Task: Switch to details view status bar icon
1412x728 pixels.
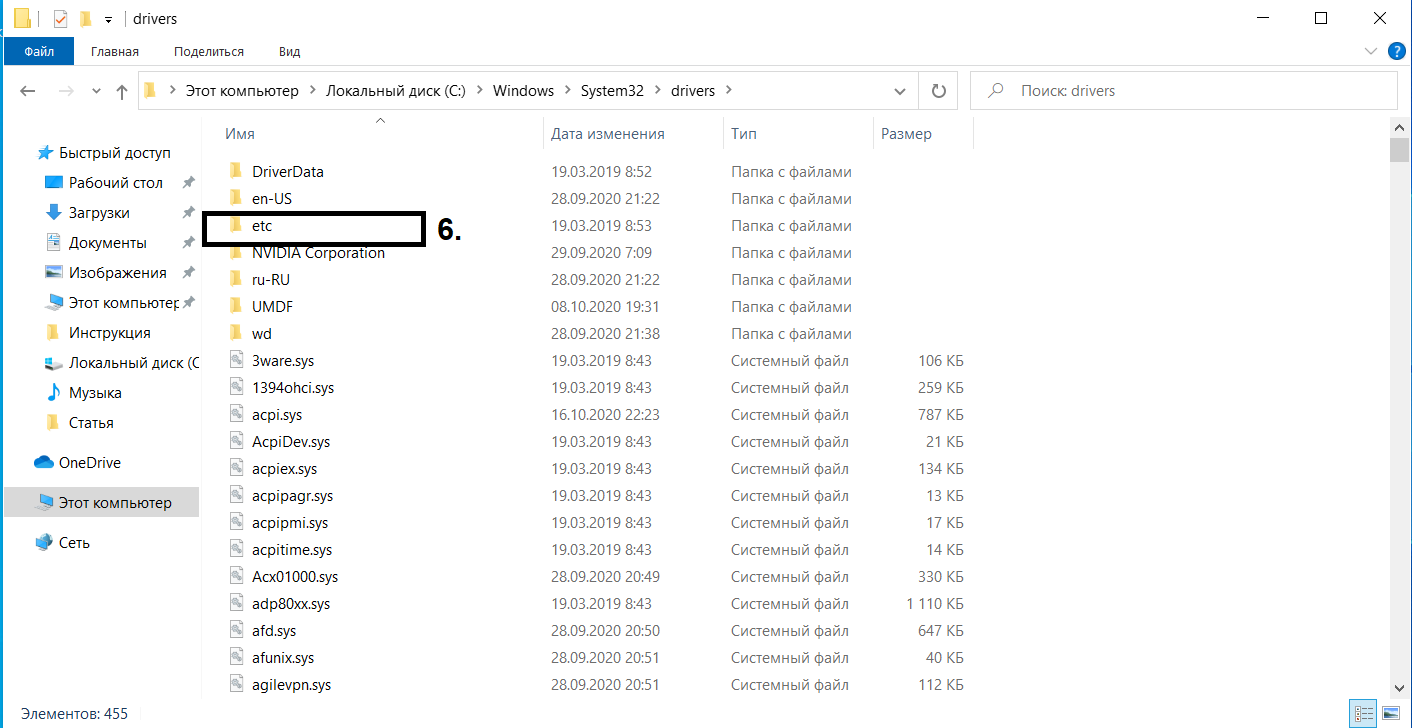Action: (x=1363, y=714)
